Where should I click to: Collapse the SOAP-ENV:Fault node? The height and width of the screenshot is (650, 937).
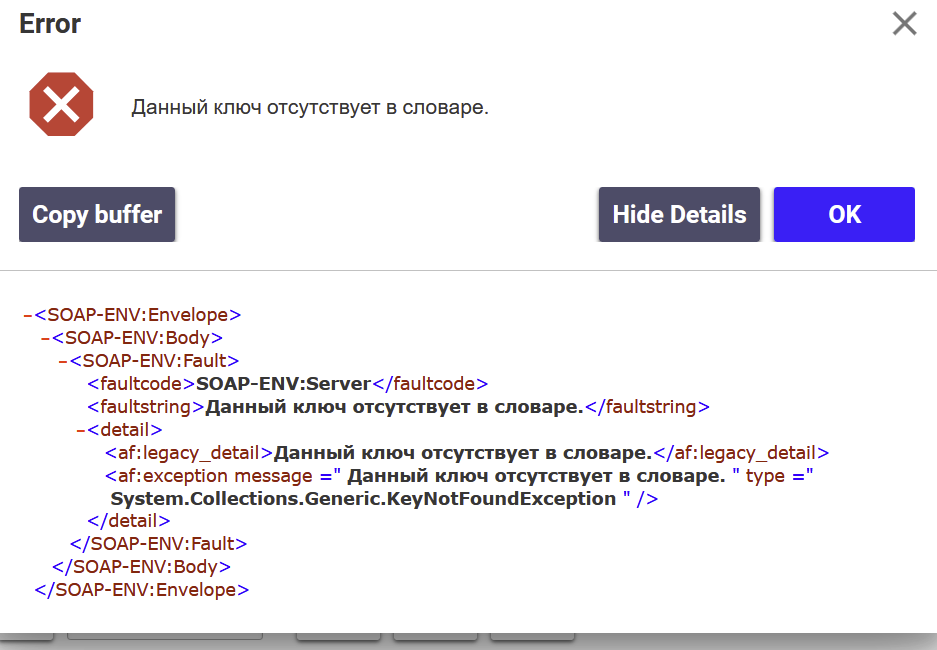pyautogui.click(x=63, y=360)
